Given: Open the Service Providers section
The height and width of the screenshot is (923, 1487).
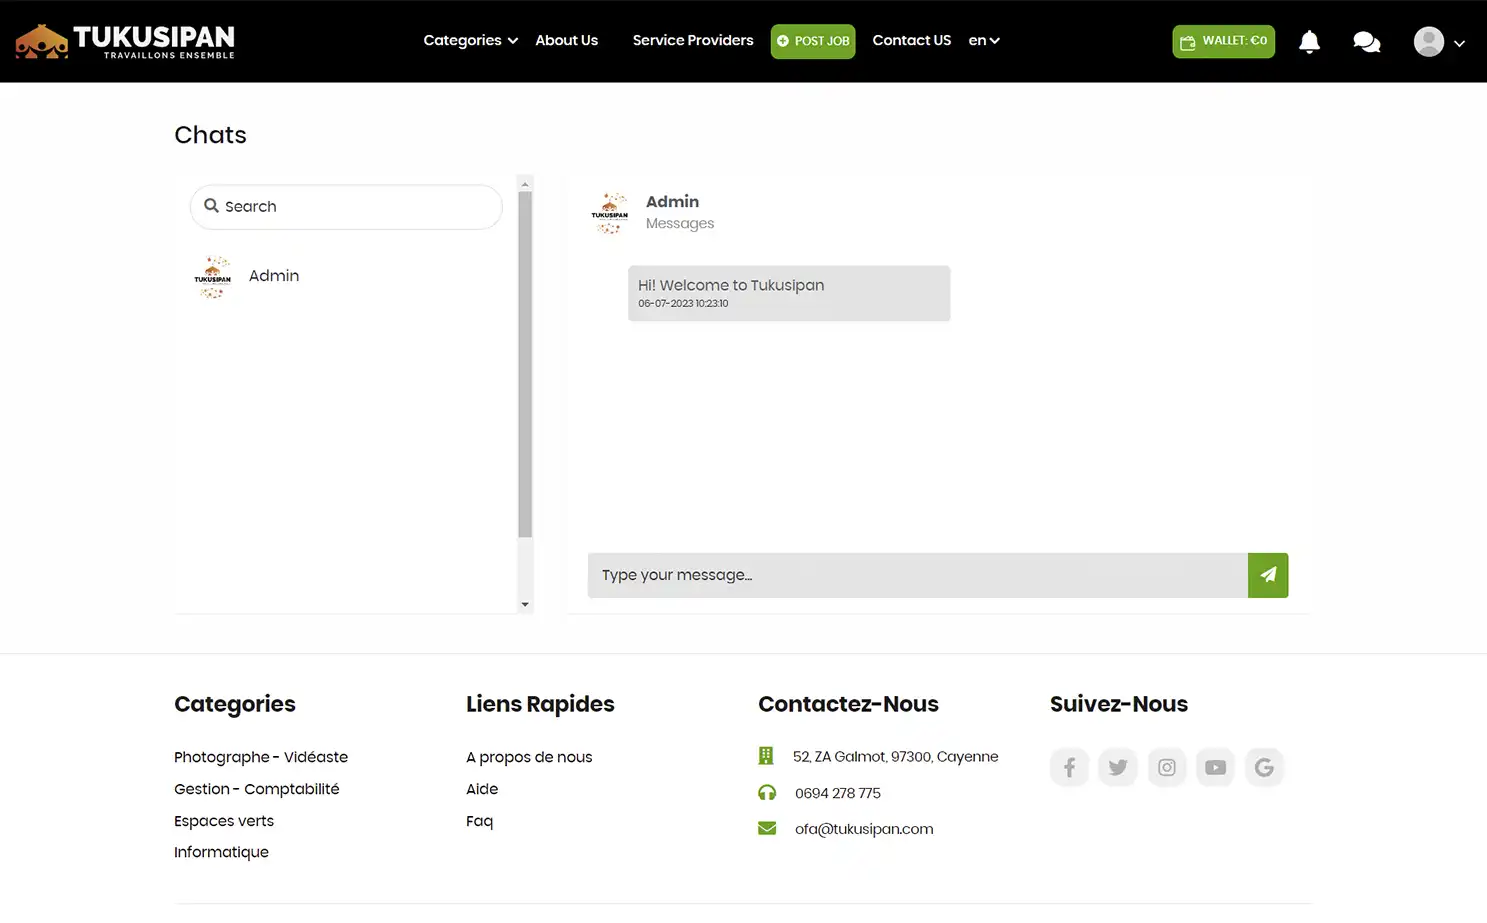Looking at the screenshot, I should click(x=693, y=40).
